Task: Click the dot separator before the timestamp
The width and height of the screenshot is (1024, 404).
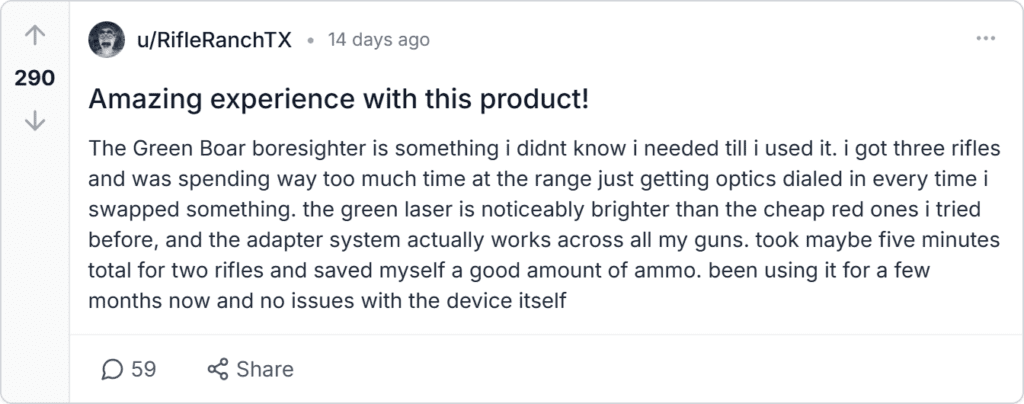Action: (x=311, y=41)
